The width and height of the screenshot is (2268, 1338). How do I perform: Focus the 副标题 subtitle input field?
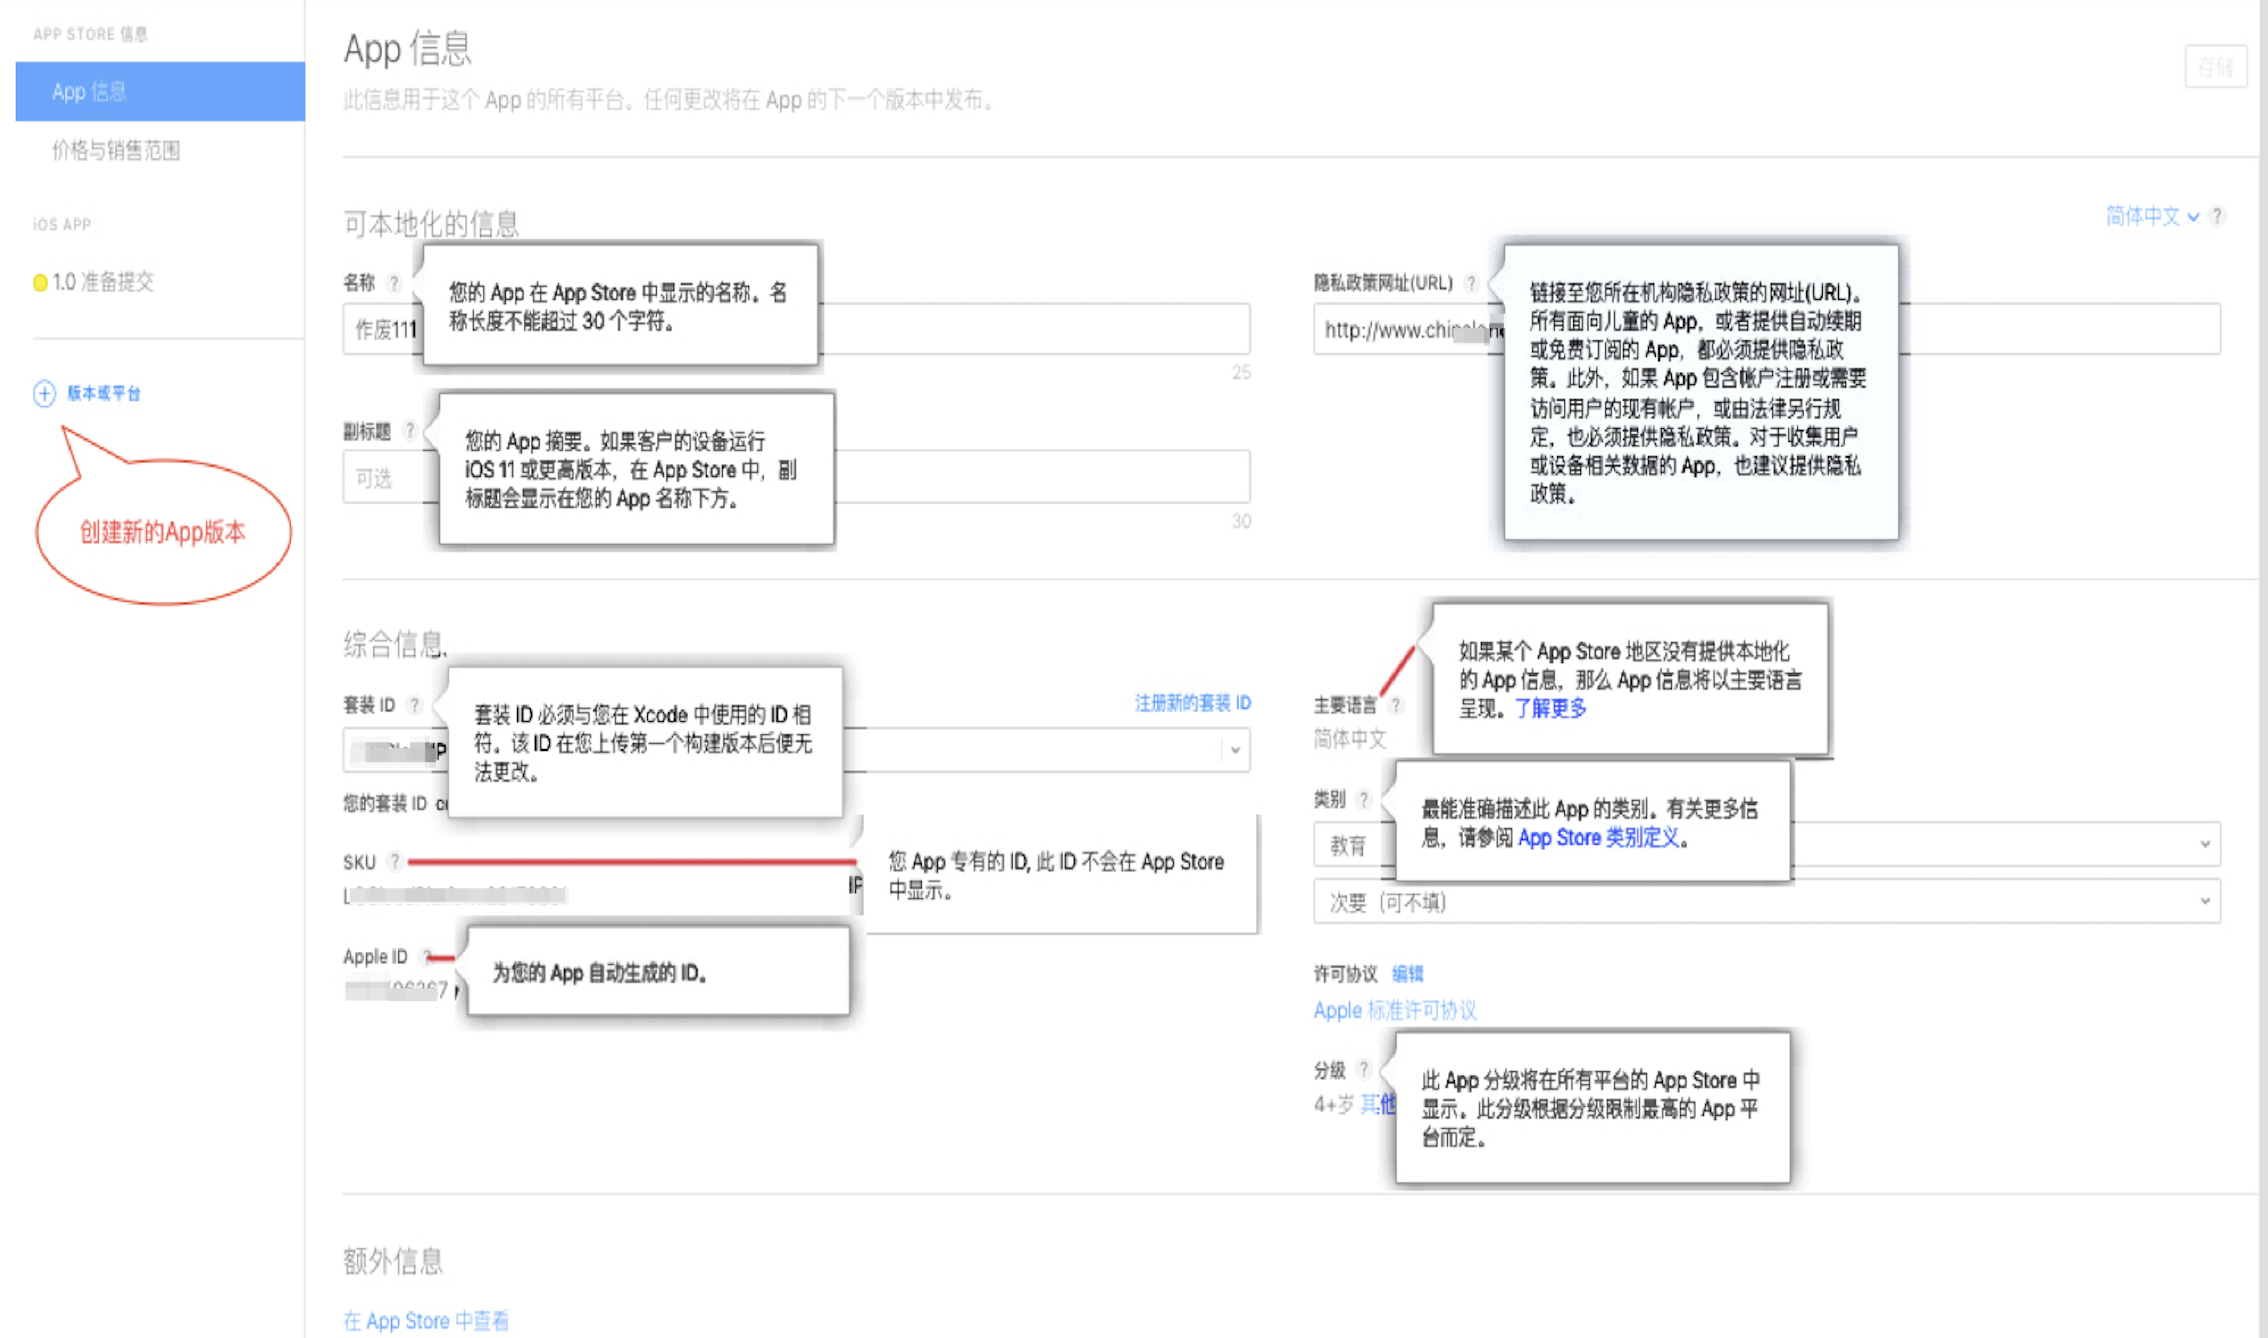click(796, 477)
